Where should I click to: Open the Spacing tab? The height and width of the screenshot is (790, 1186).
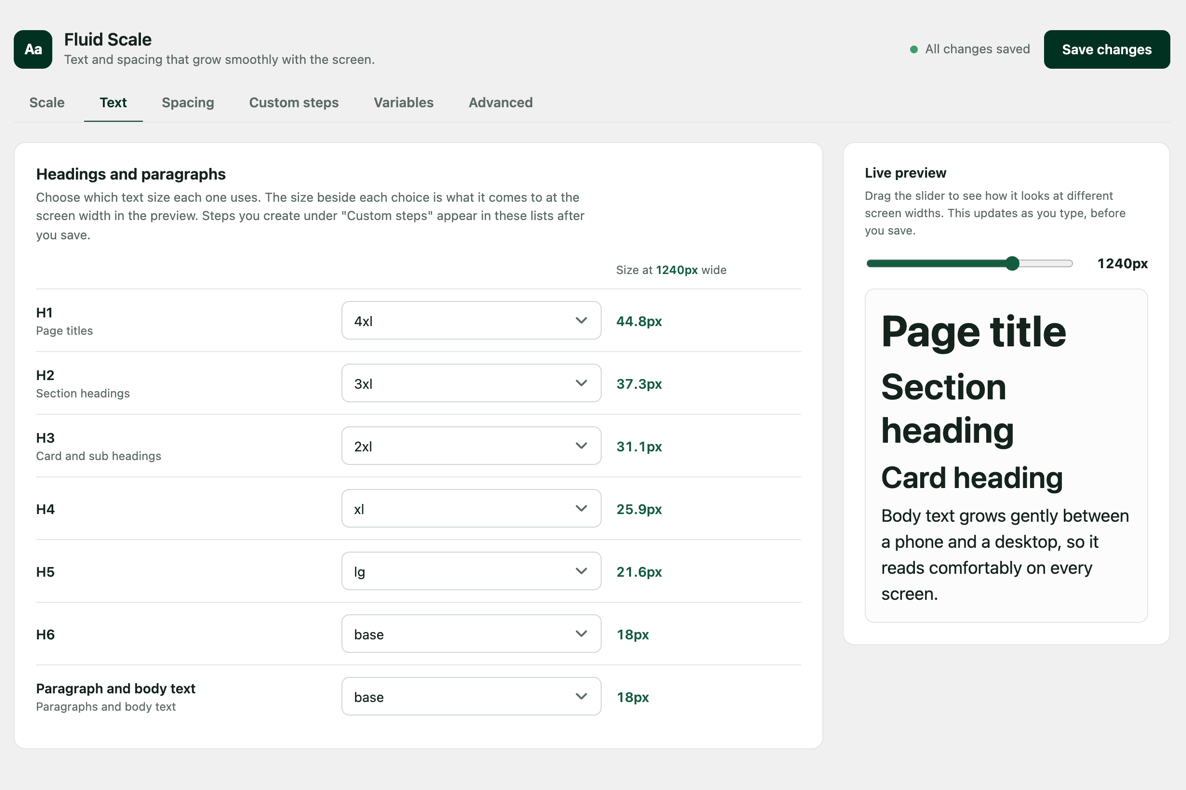pyautogui.click(x=188, y=102)
